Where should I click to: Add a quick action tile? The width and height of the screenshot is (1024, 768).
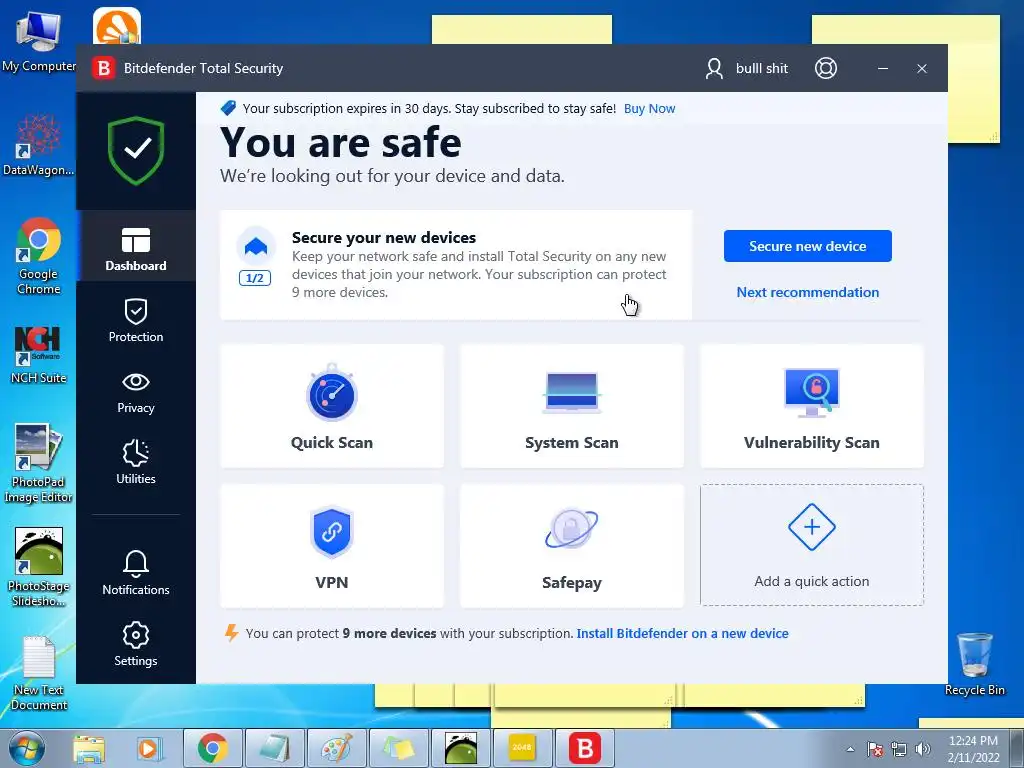[x=812, y=545]
